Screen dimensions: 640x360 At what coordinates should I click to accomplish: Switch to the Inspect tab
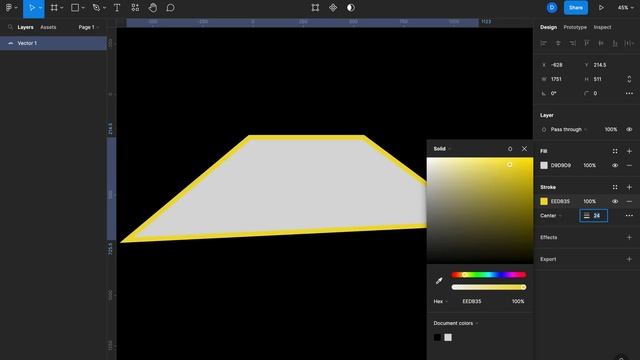(602, 27)
